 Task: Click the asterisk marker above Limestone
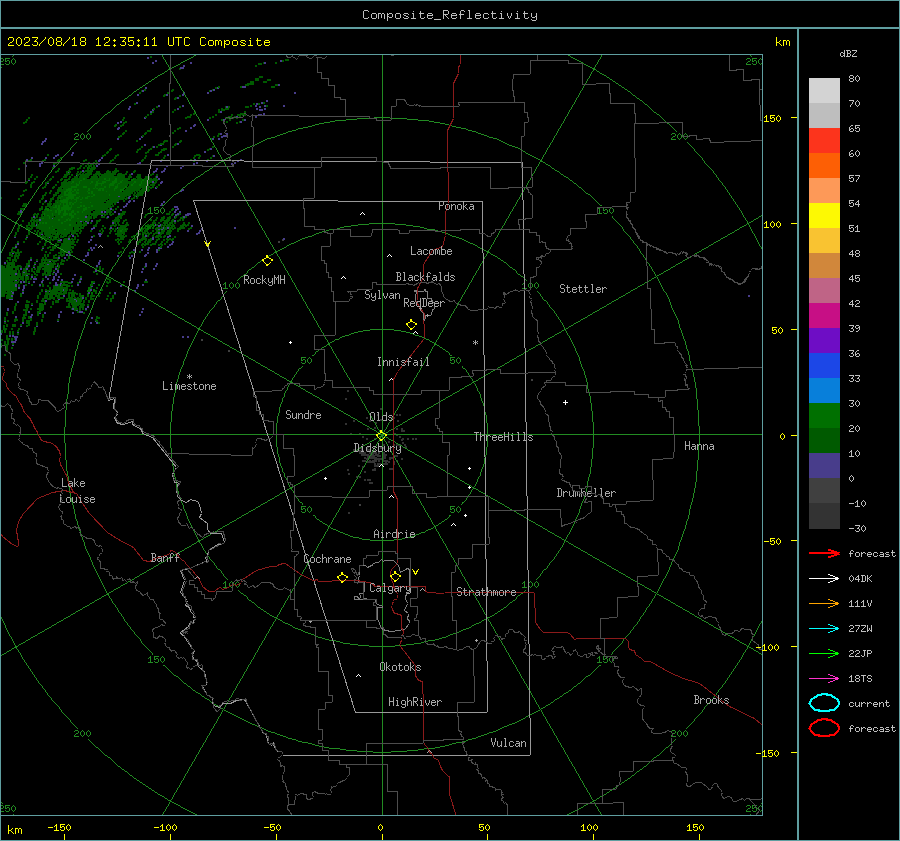pyautogui.click(x=189, y=377)
